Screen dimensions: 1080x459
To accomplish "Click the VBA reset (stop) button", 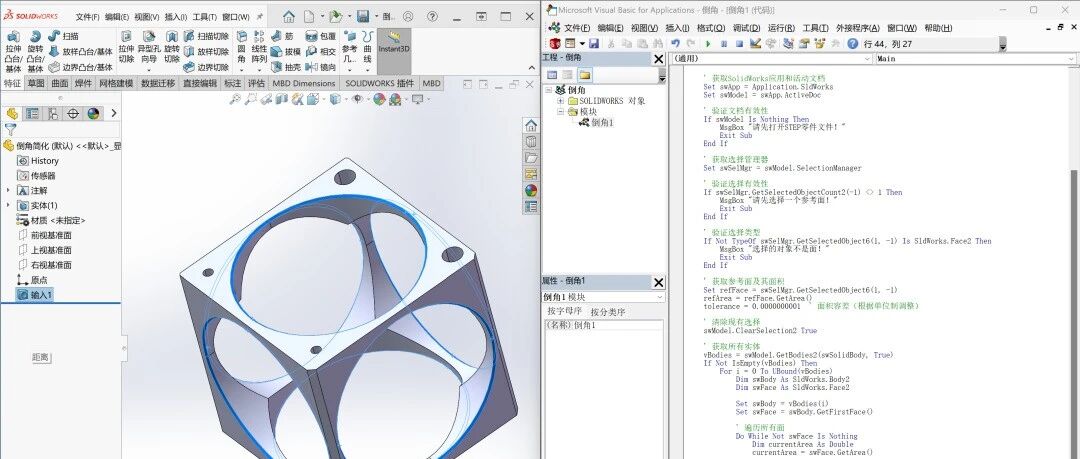I will click(x=739, y=43).
